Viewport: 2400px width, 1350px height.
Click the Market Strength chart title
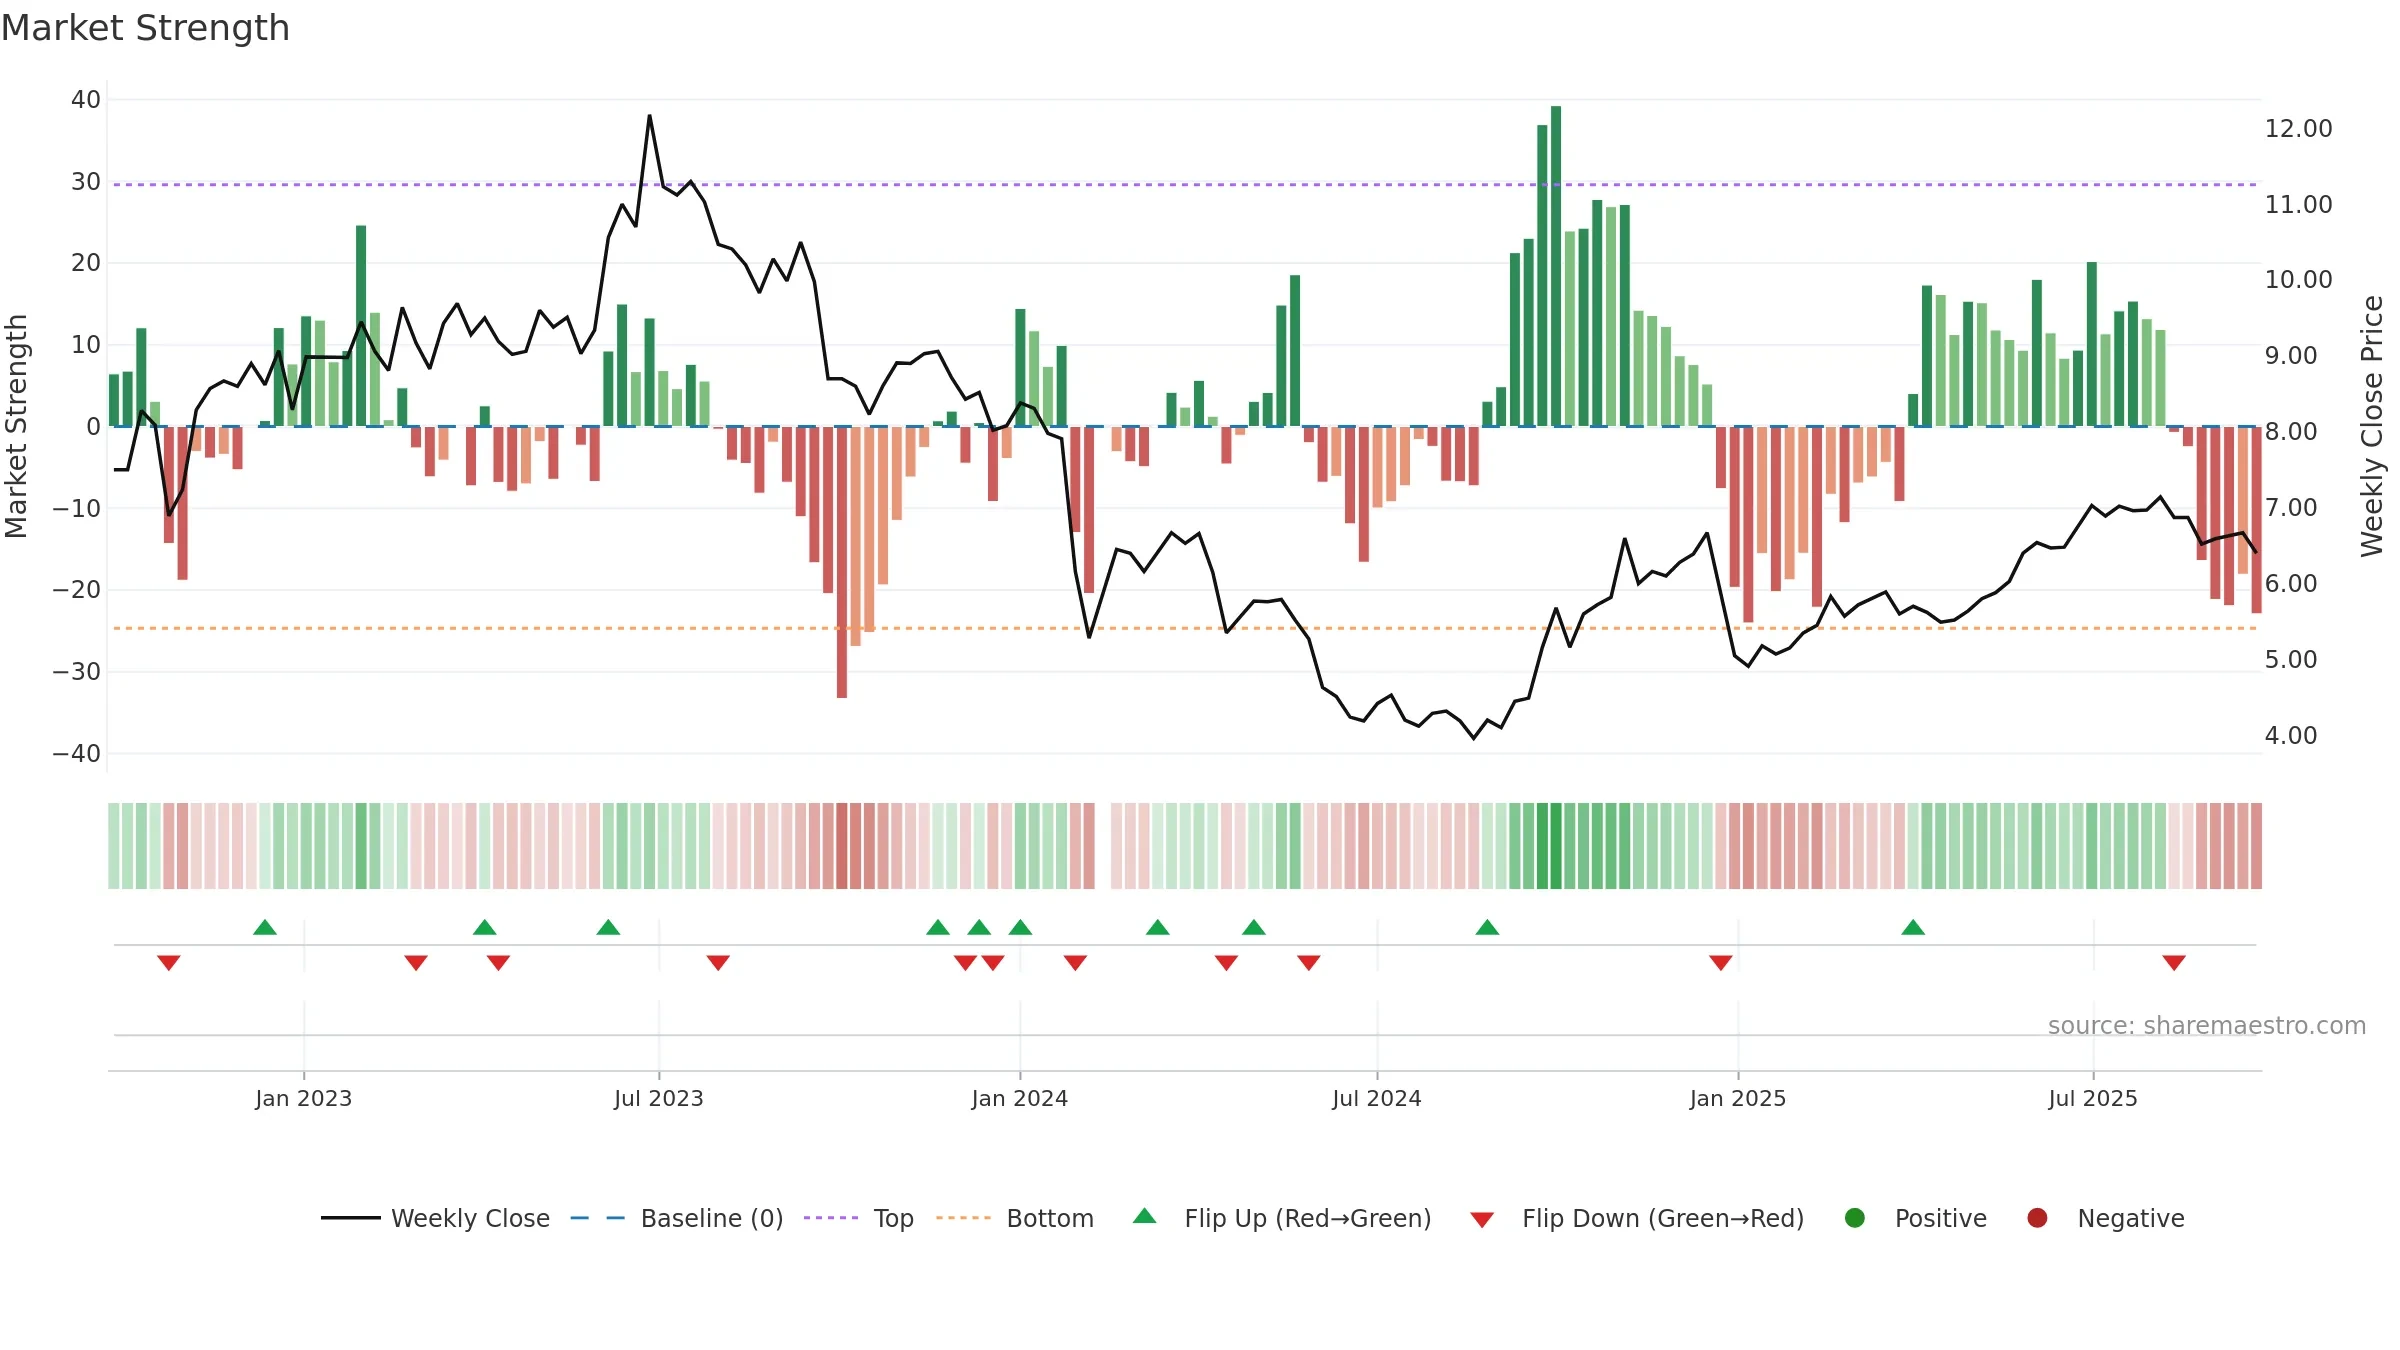pos(145,28)
